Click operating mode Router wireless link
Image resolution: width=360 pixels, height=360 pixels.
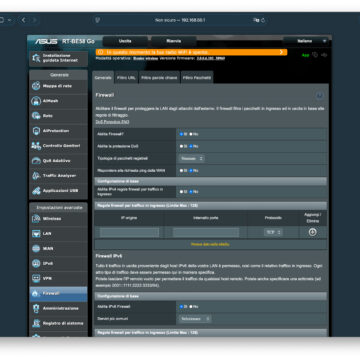(146, 58)
